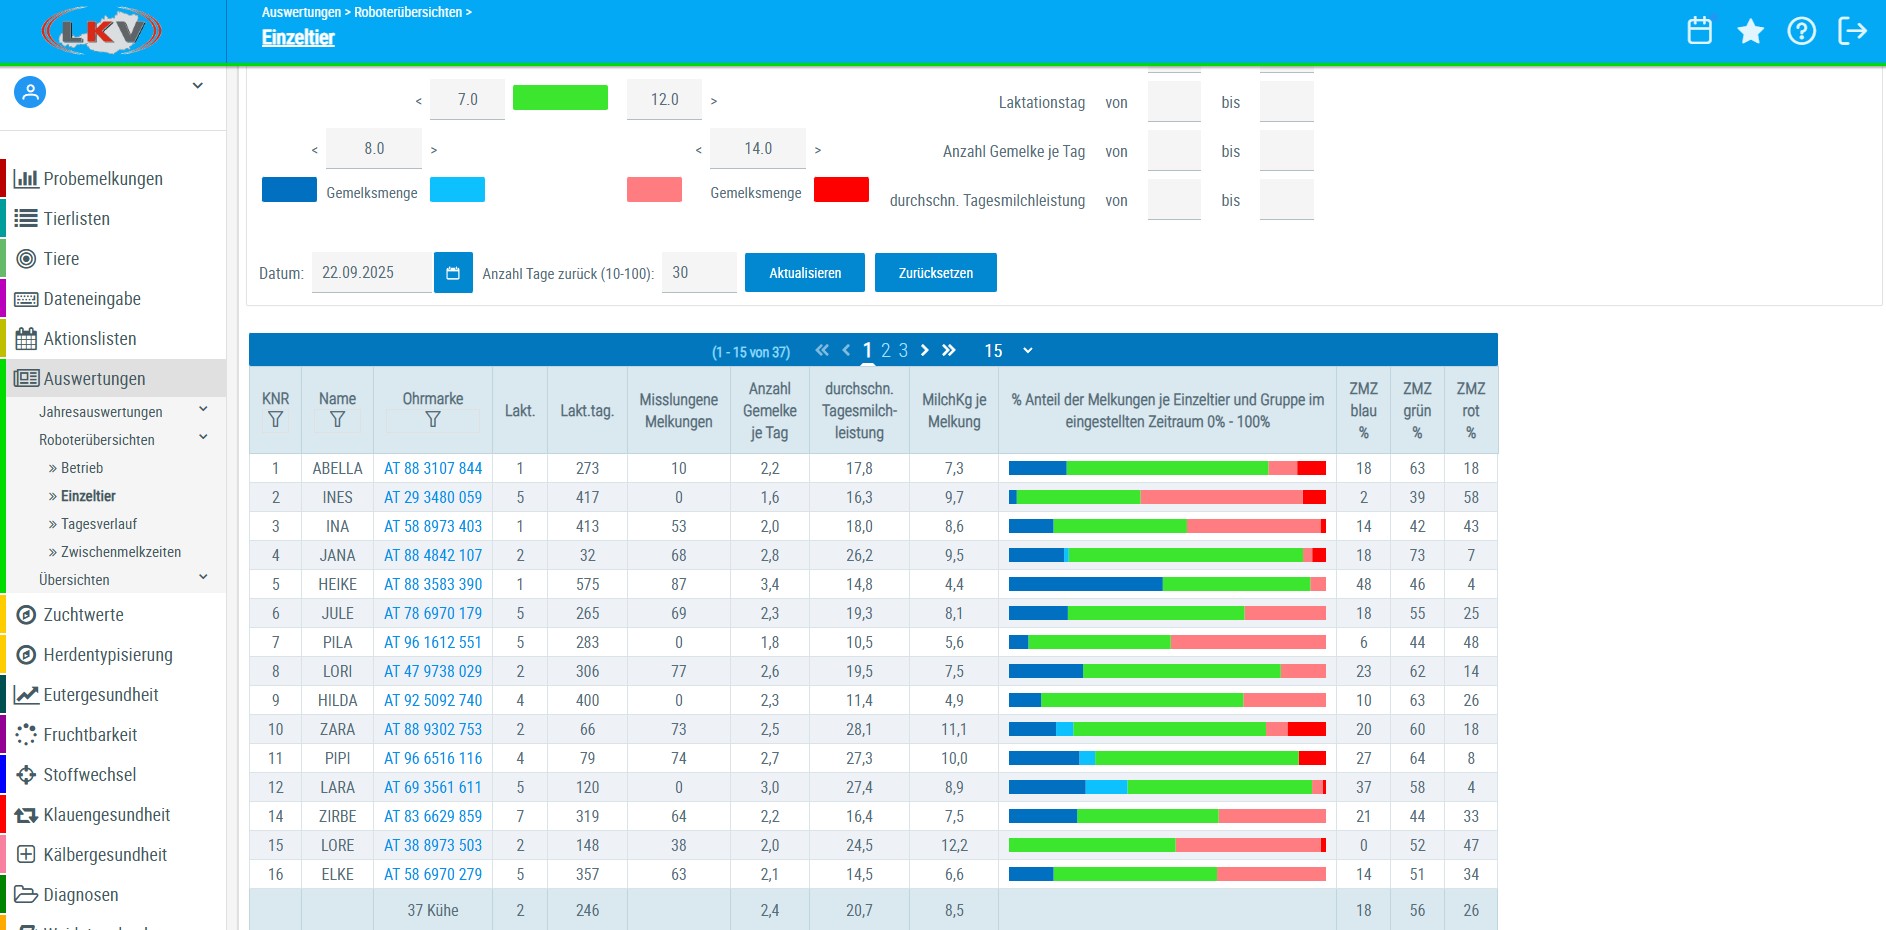
Task: Filter the KNR column
Action: (275, 420)
